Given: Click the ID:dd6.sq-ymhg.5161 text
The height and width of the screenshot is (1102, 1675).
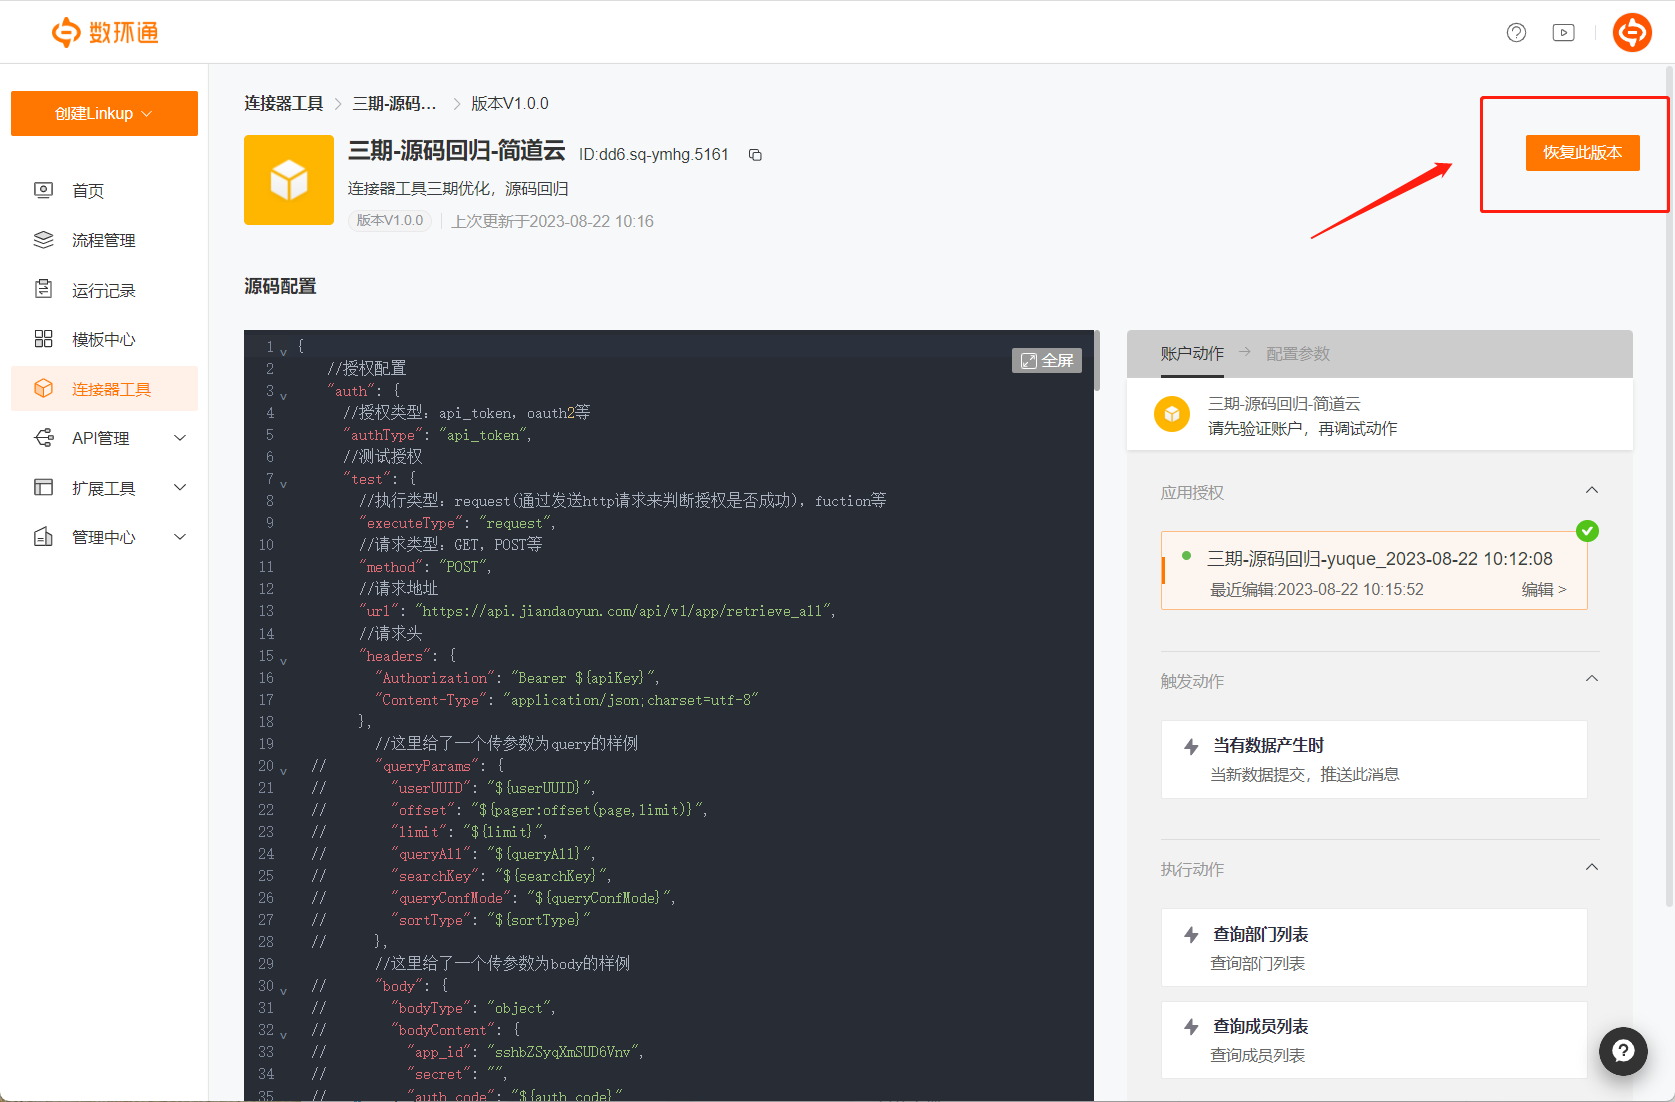Looking at the screenshot, I should pos(654,154).
